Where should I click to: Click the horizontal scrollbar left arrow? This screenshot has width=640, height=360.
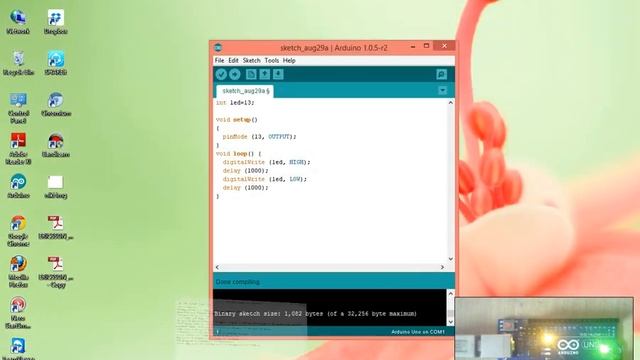click(217, 267)
